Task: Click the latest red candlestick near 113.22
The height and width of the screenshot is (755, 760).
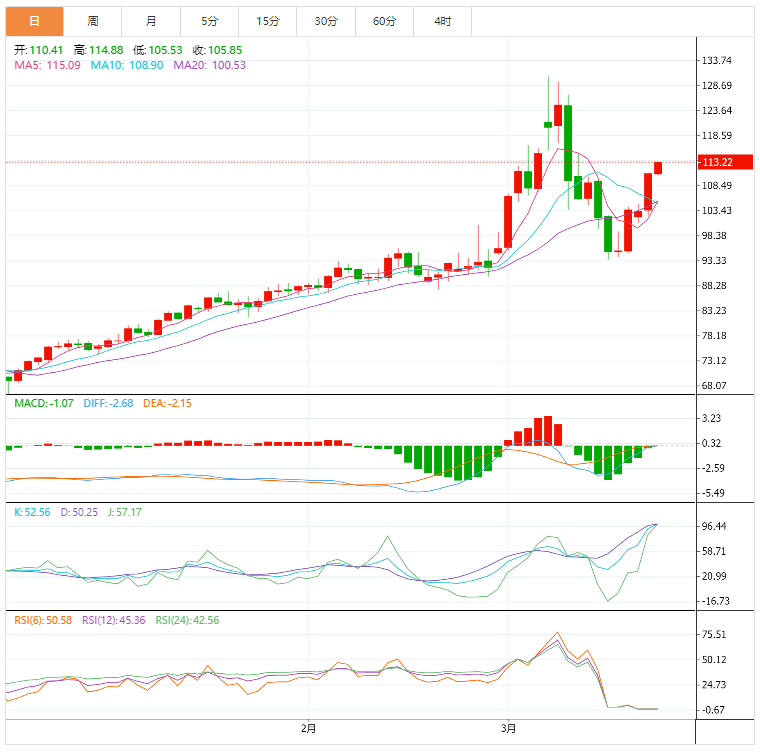Action: (658, 168)
